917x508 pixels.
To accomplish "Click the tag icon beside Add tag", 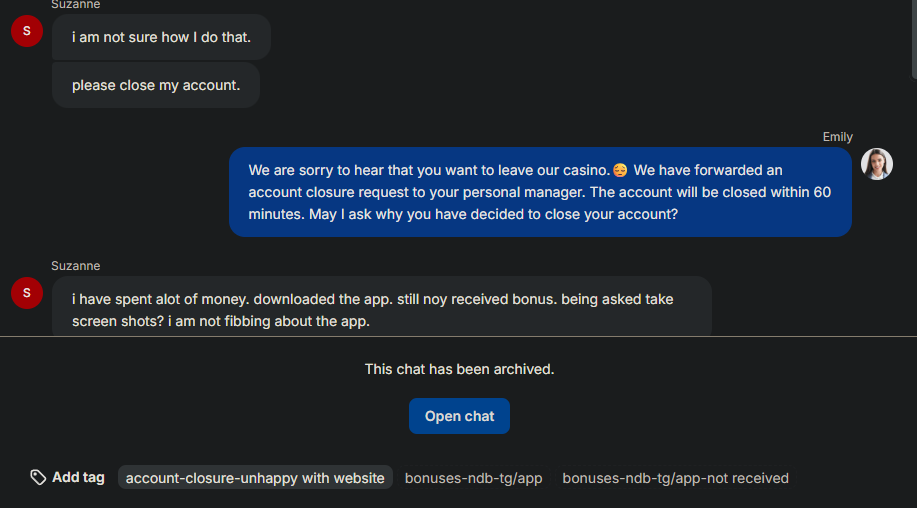I will click(38, 477).
